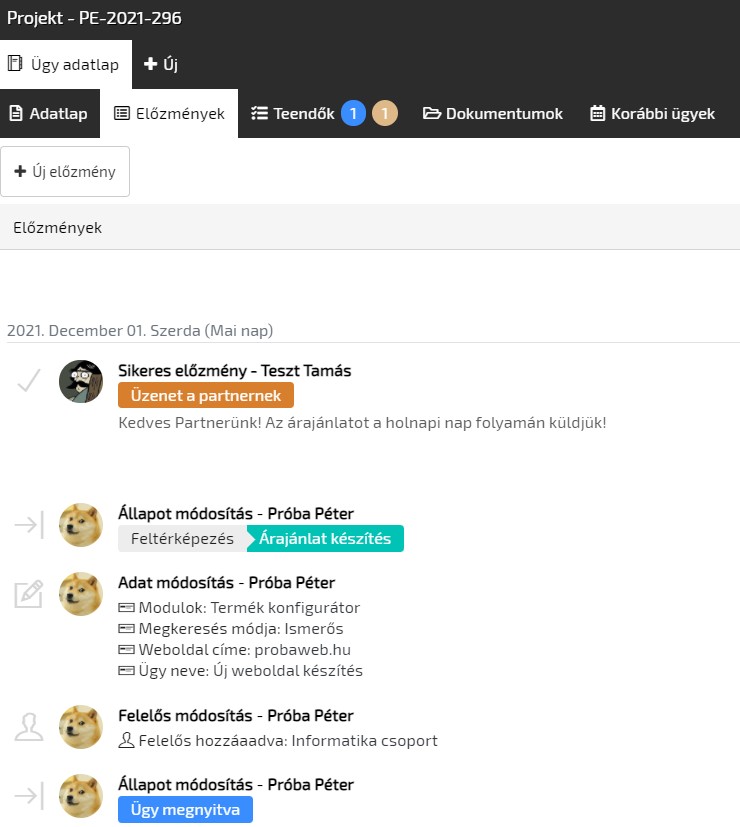Click the orange Üzenet a partnernek label

(x=206, y=396)
